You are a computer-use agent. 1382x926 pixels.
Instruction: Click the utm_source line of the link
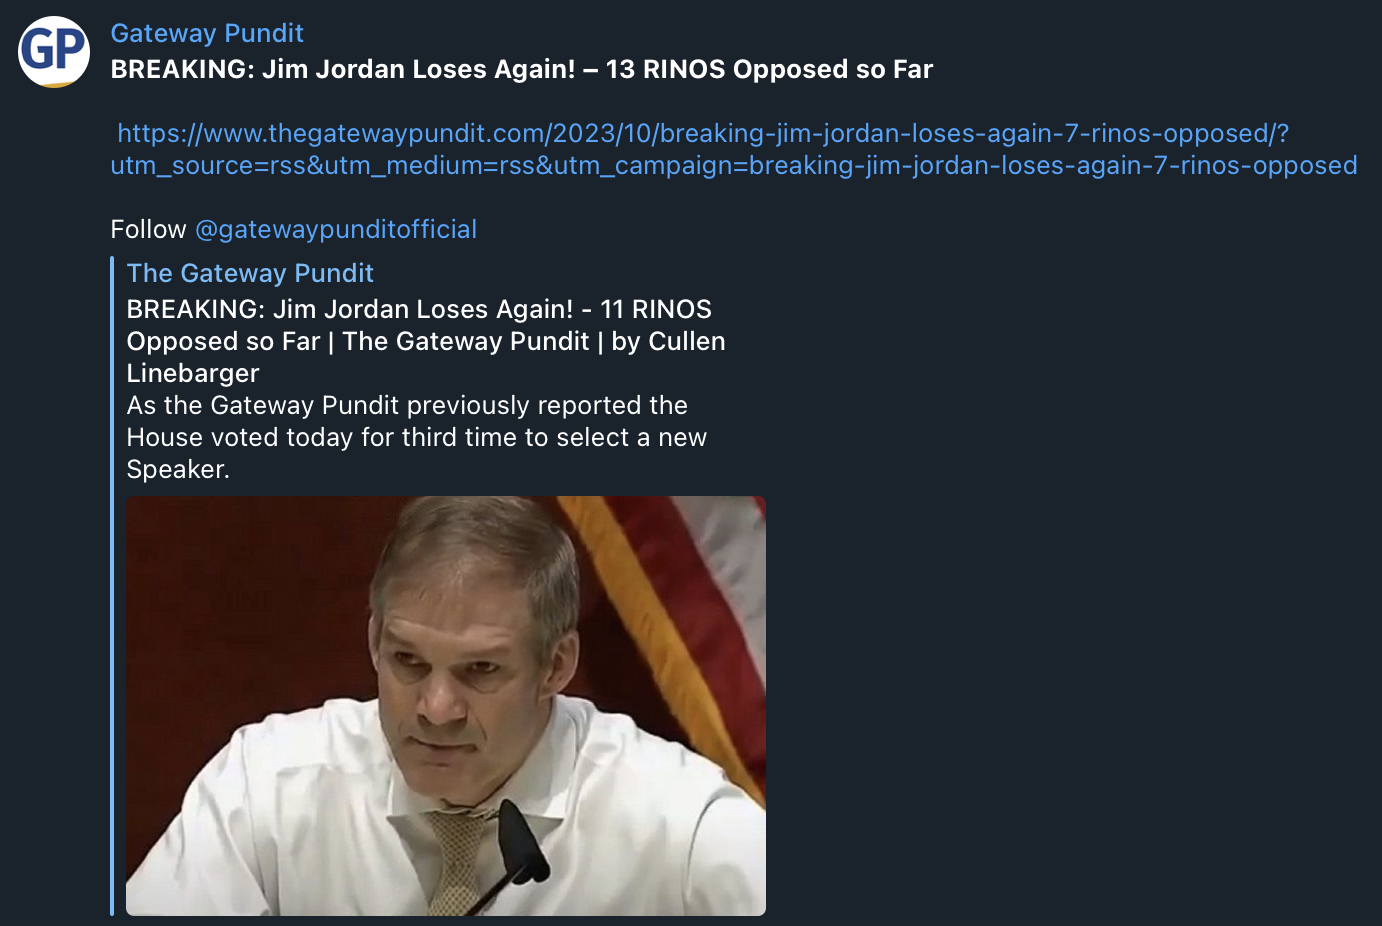point(734,165)
